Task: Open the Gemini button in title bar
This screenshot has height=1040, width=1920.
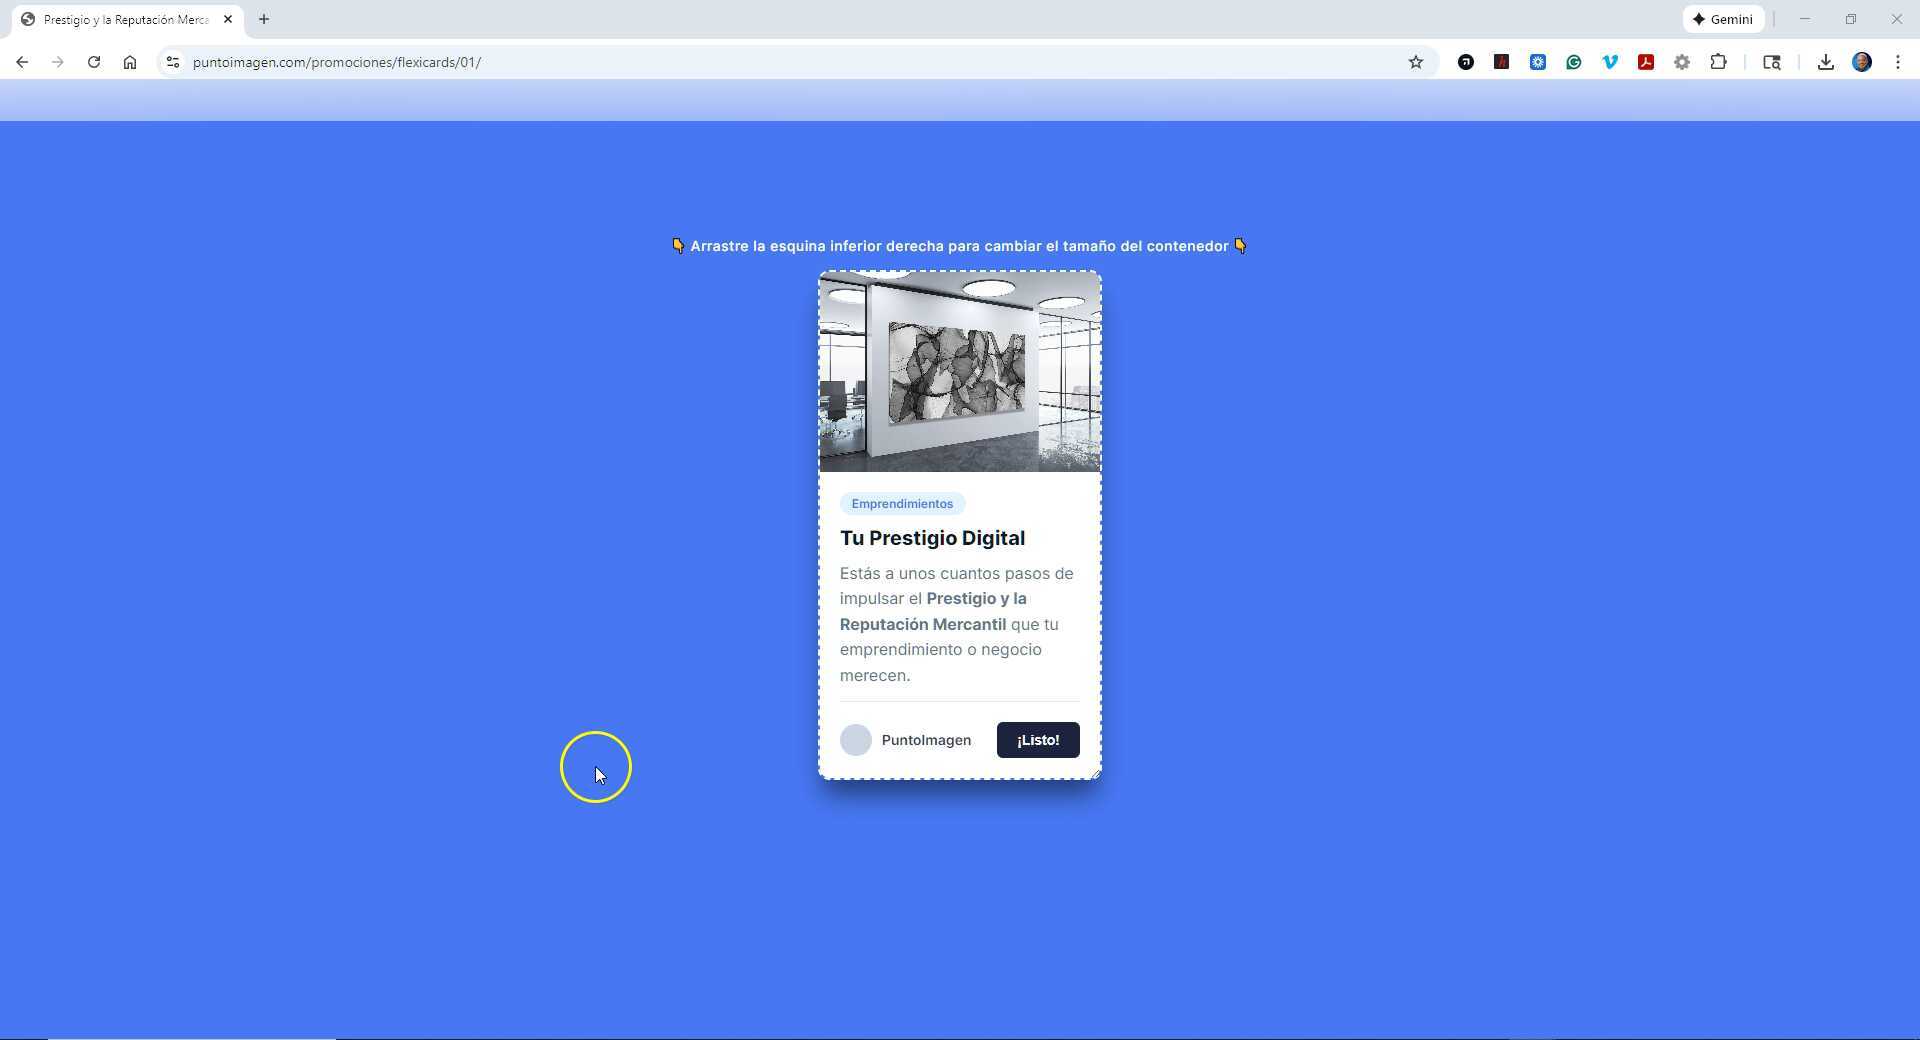Action: click(1723, 19)
